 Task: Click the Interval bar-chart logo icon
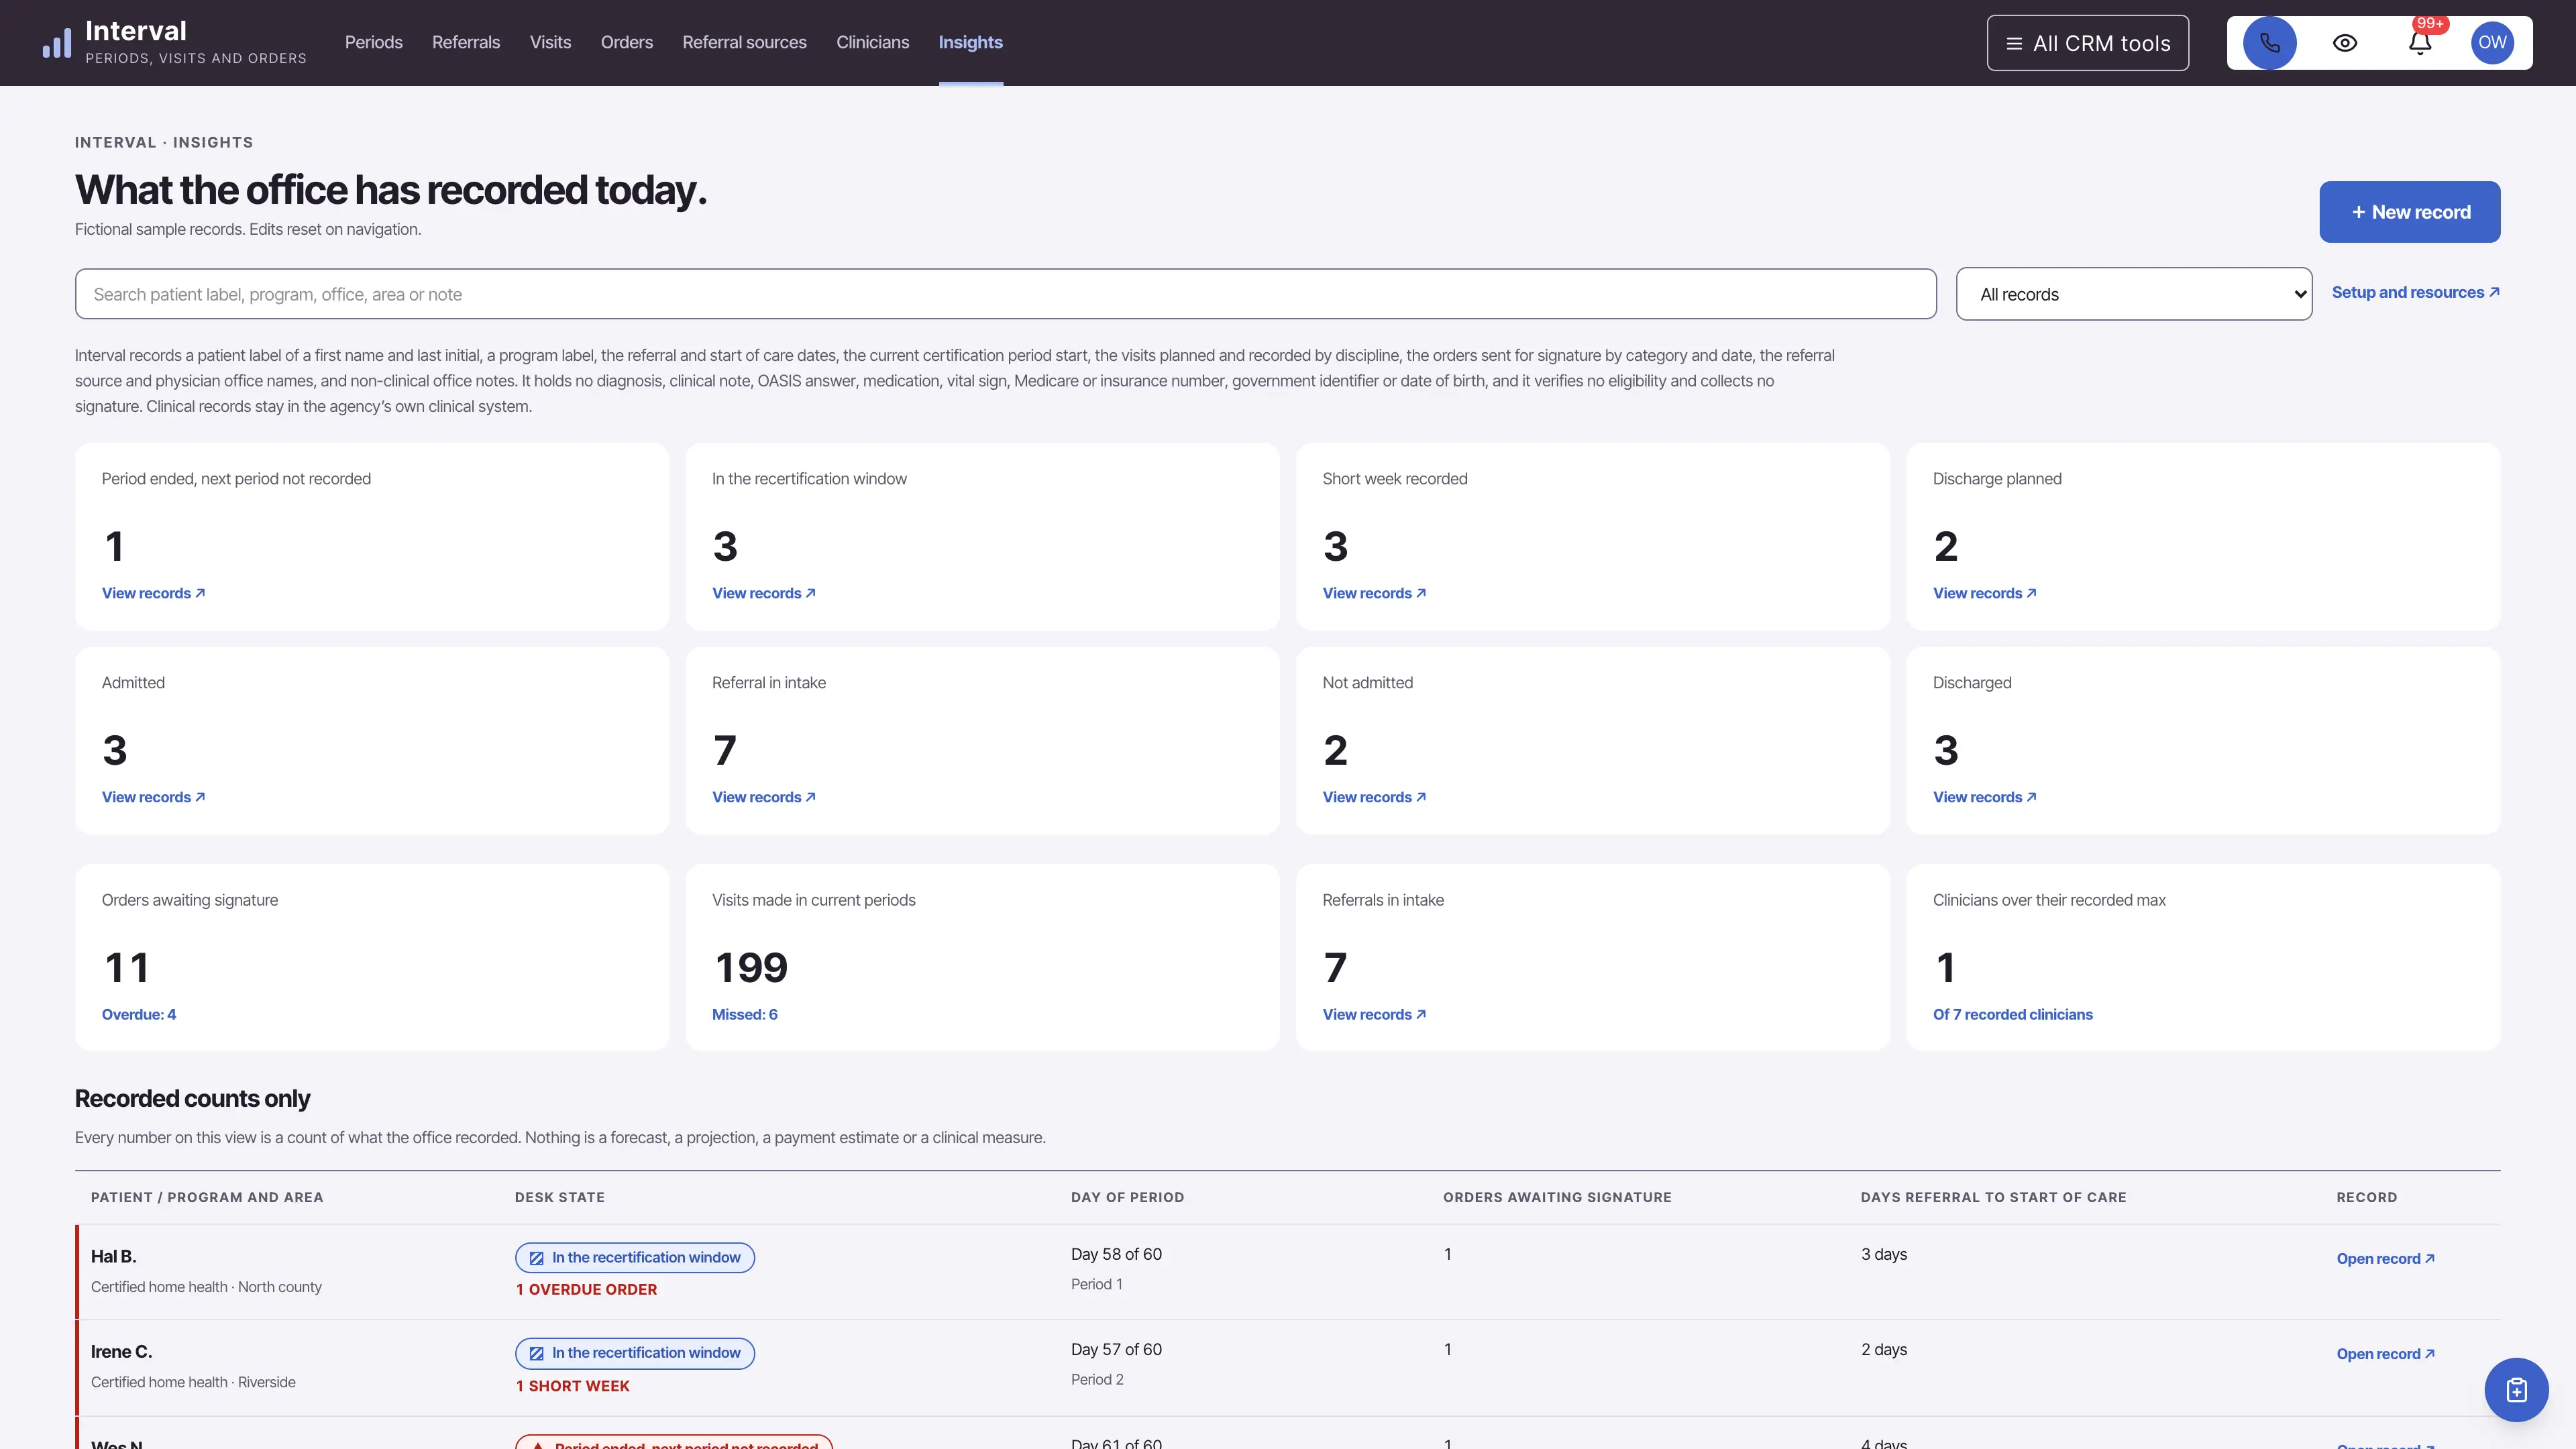(x=57, y=43)
